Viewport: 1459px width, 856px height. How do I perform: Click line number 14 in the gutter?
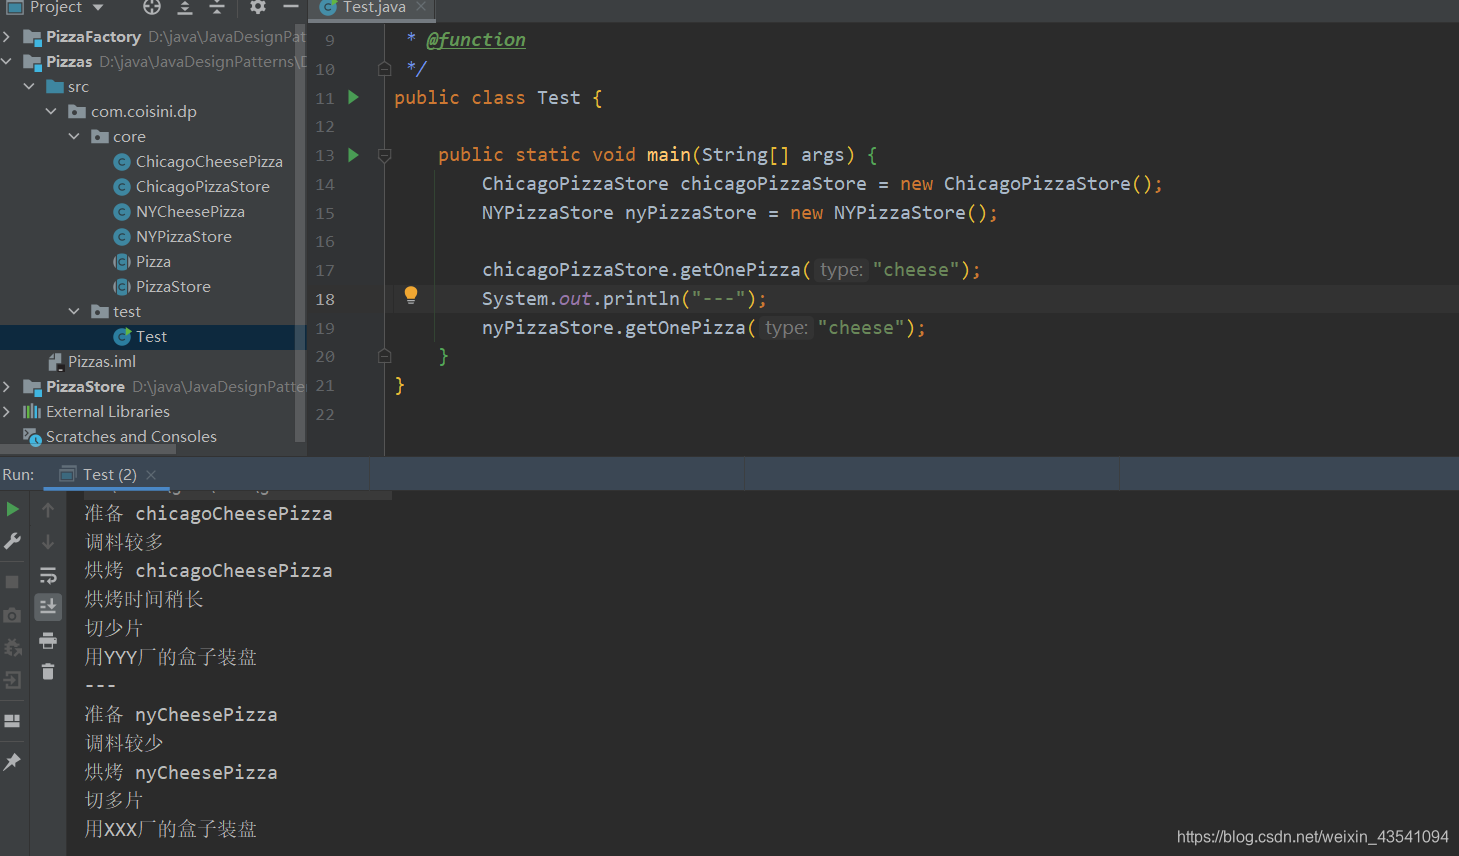click(325, 185)
